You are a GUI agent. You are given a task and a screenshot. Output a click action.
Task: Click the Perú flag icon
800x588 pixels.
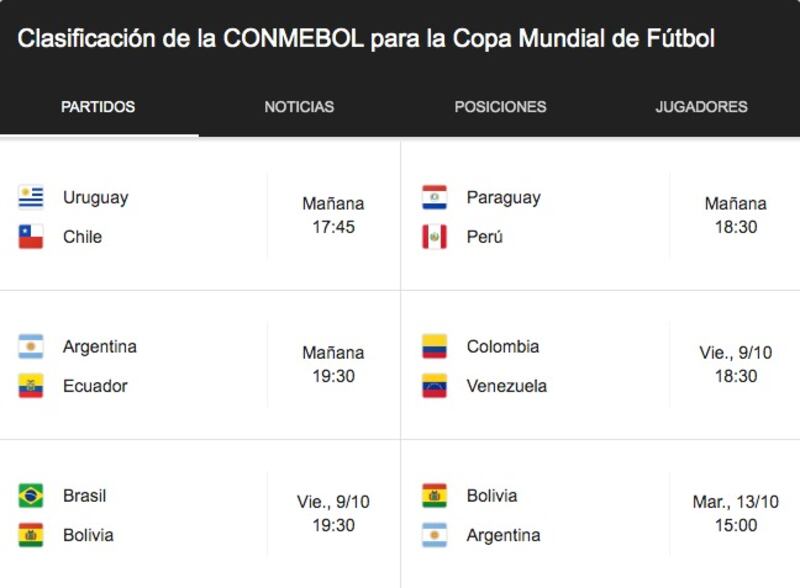pyautogui.click(x=434, y=237)
